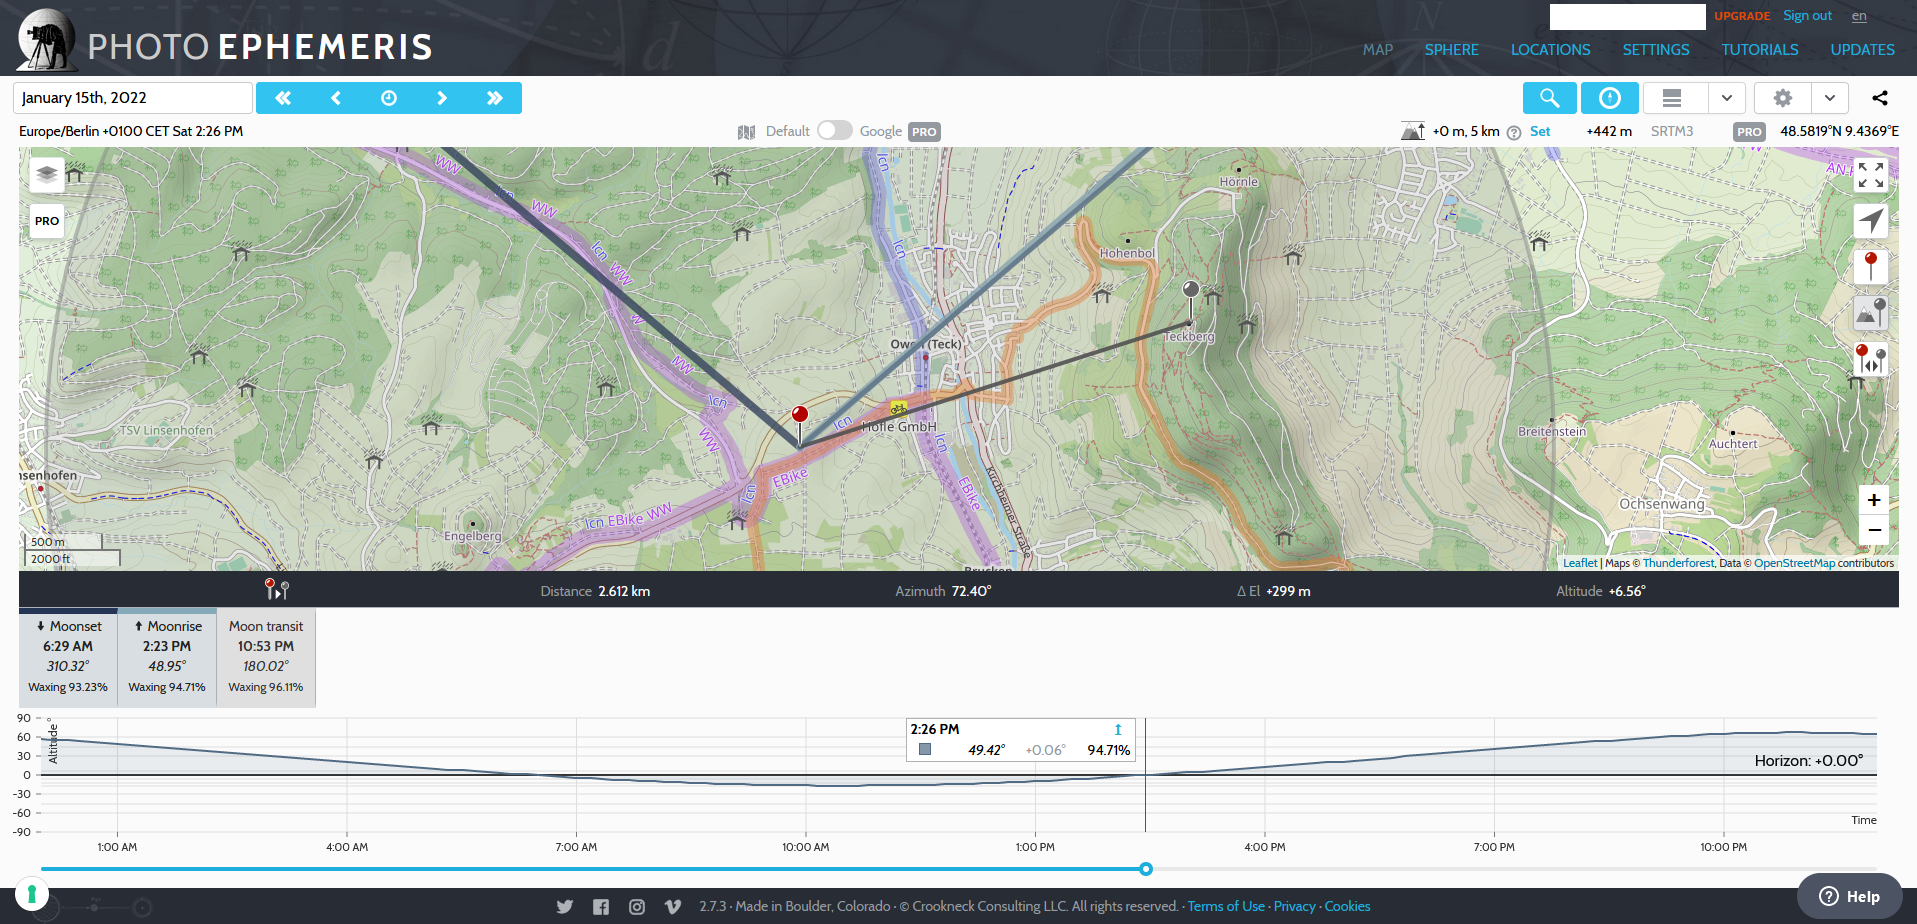The image size is (1917, 924).
Task: Open Twitter social icon
Action: [x=565, y=906]
